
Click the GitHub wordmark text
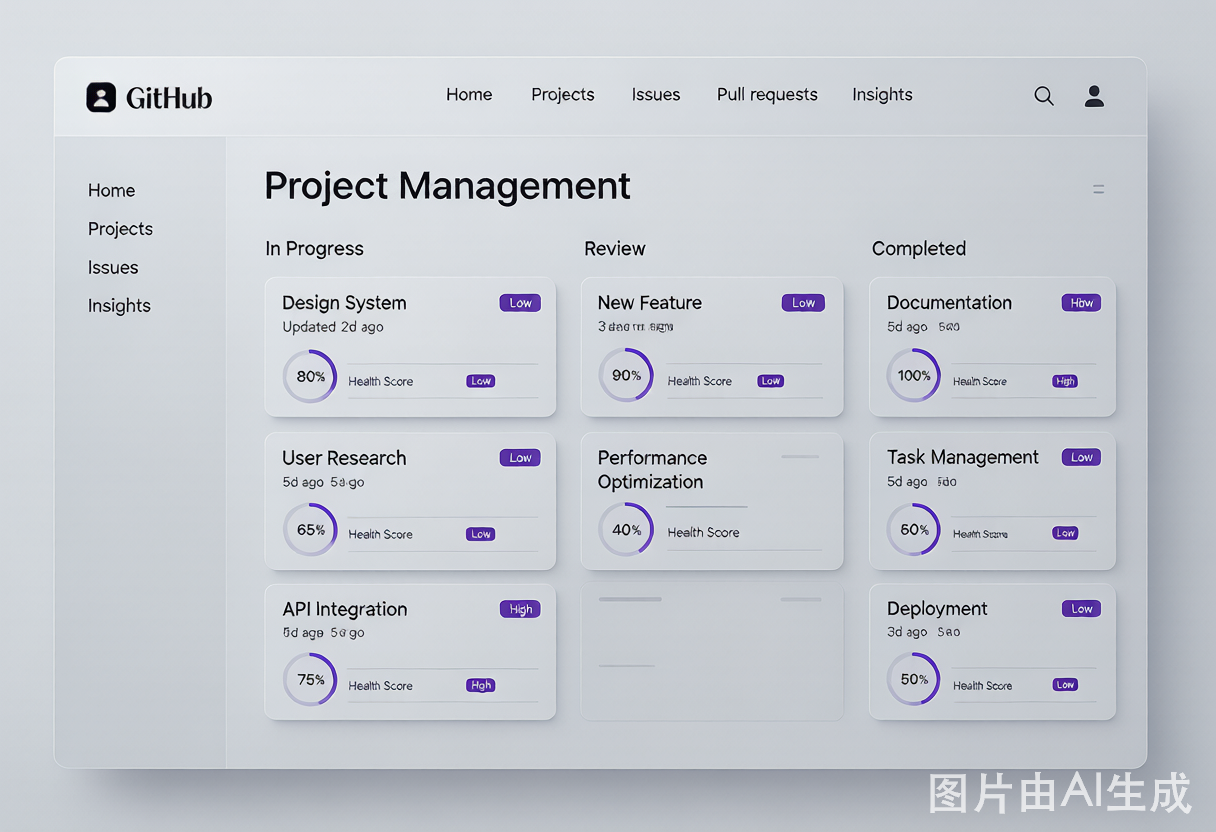coord(169,98)
